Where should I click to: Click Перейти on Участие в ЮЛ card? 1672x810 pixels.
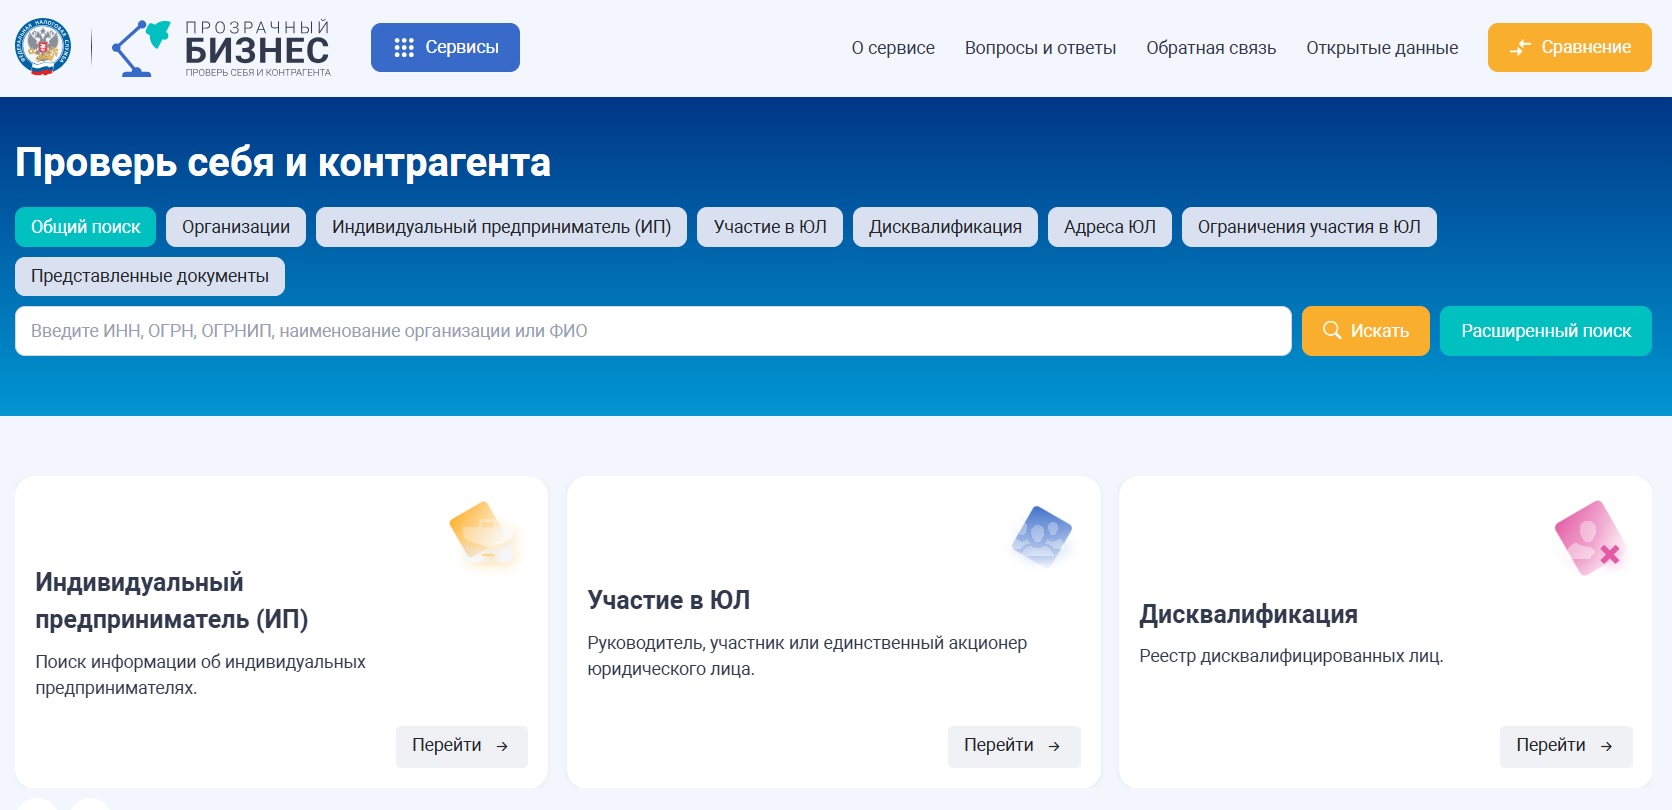click(x=1014, y=746)
